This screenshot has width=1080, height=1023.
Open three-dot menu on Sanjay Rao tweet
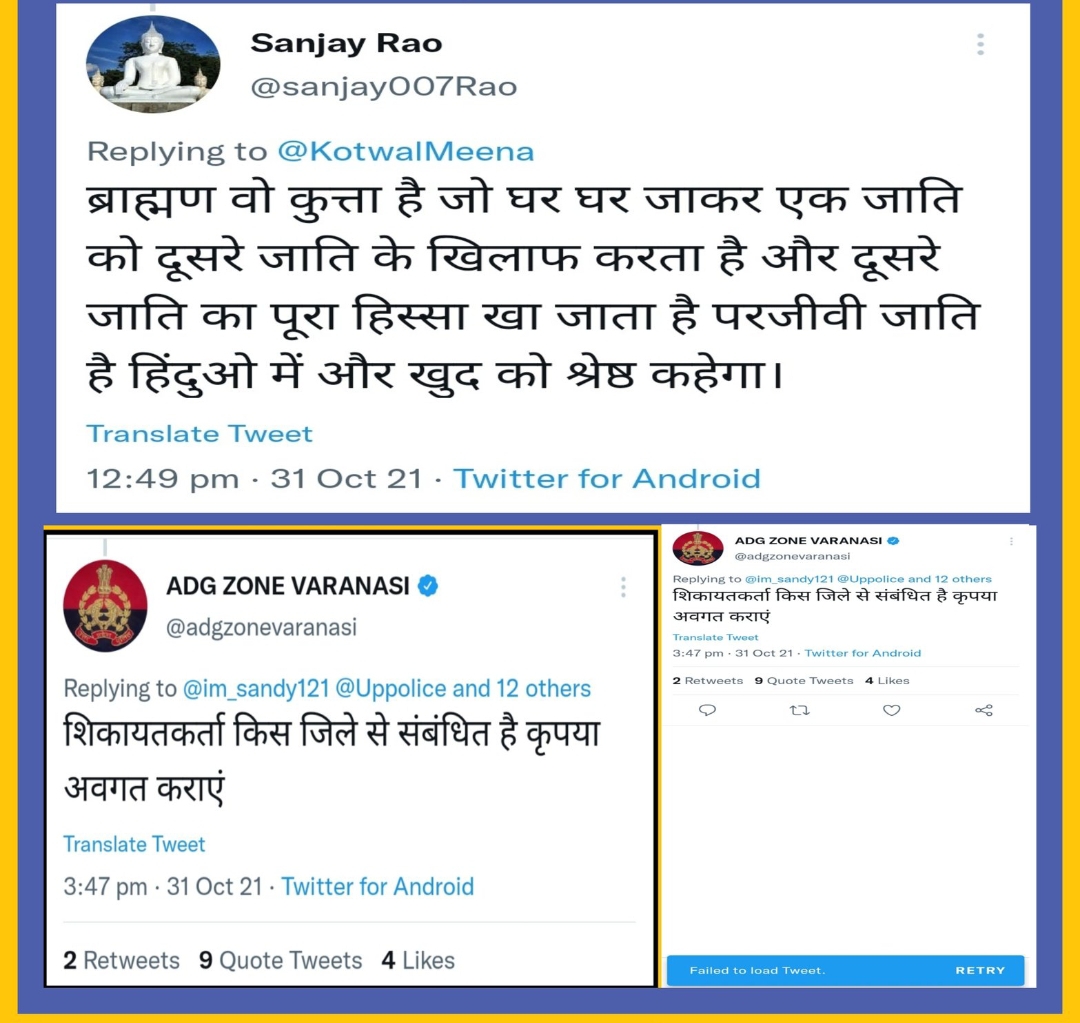980,44
